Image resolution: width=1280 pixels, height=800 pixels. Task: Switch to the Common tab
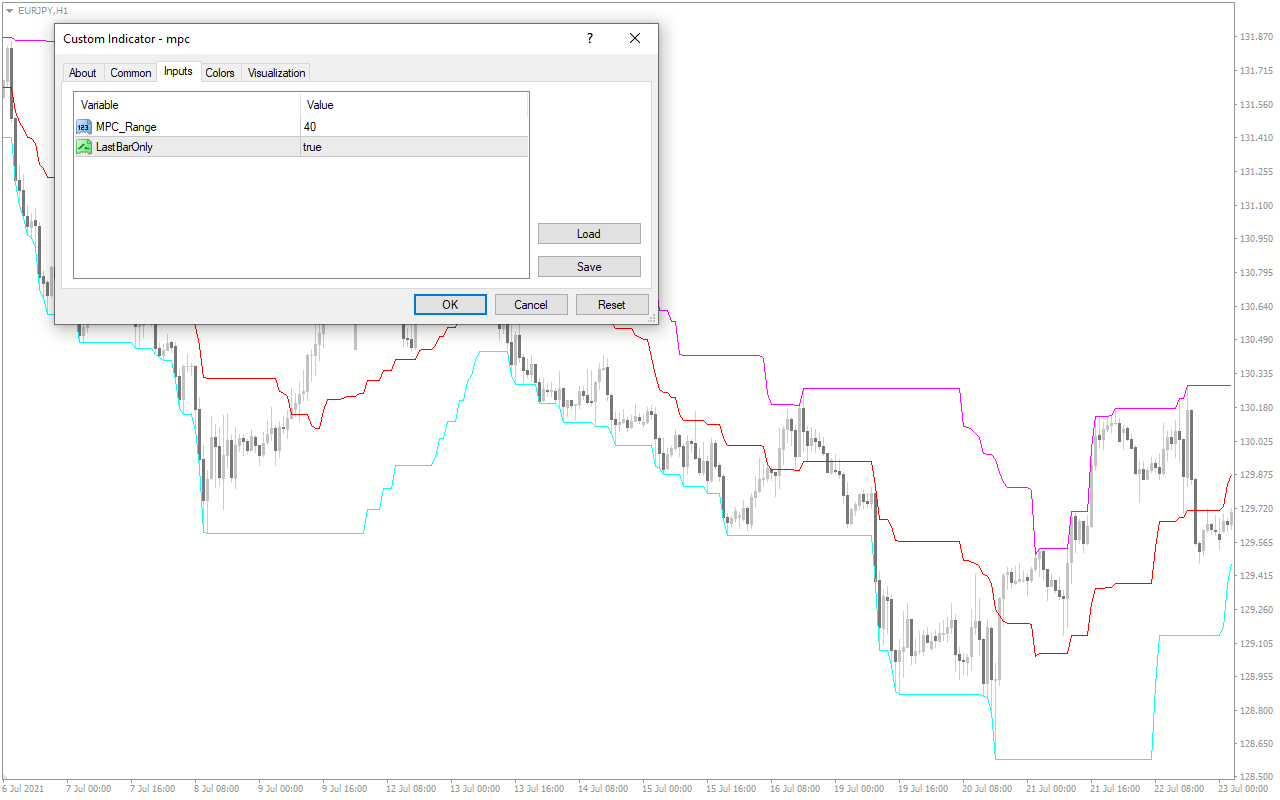pyautogui.click(x=131, y=73)
